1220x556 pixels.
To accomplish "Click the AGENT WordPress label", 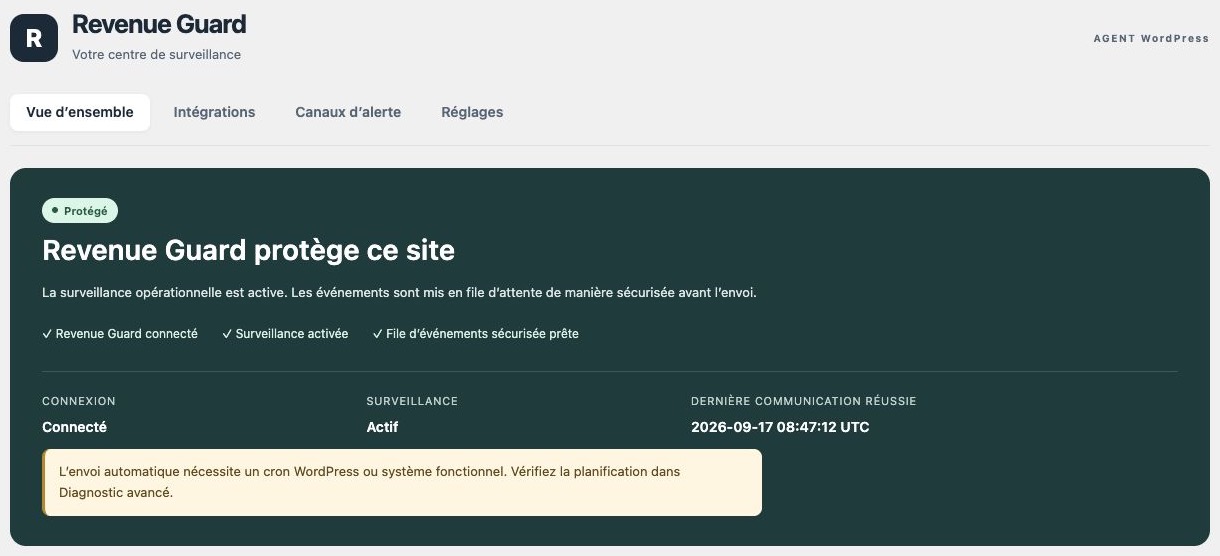I will click(1151, 38).
